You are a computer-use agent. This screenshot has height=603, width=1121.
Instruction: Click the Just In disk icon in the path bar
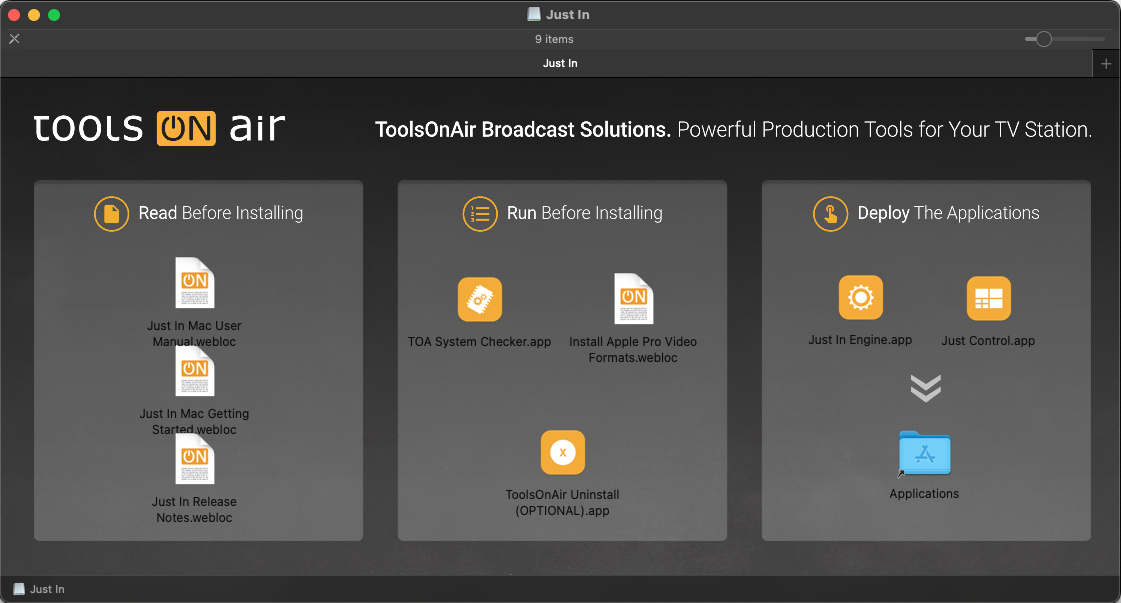[19, 589]
